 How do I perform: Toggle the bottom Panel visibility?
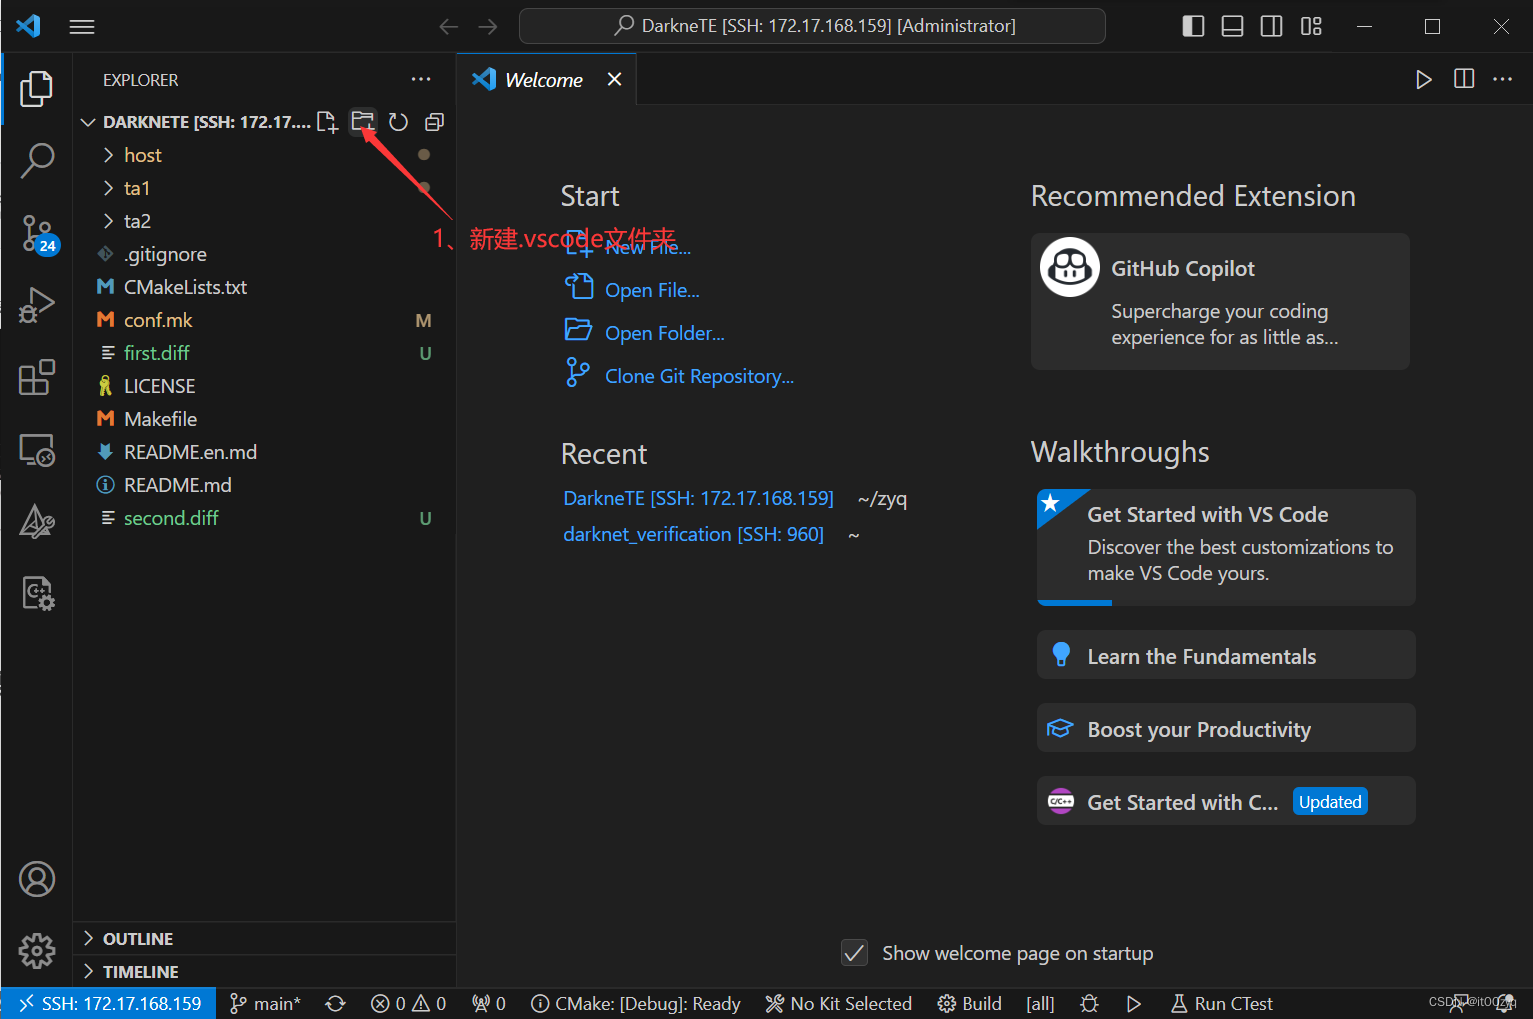(1233, 26)
